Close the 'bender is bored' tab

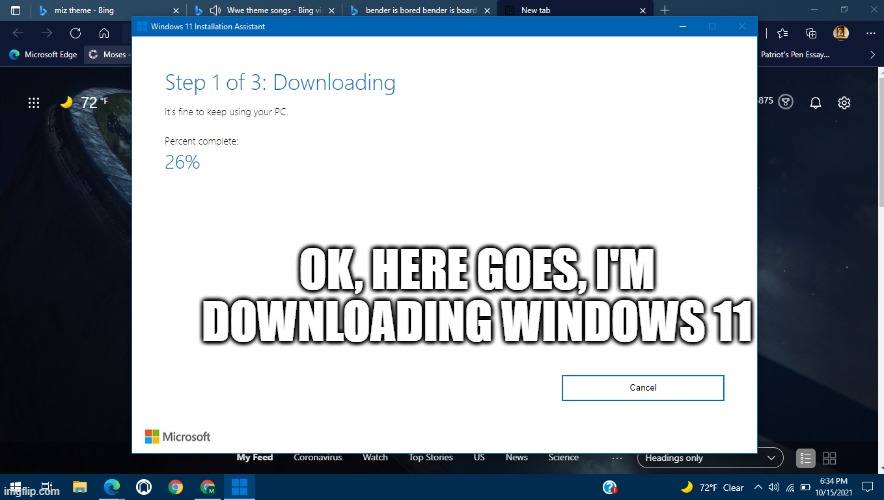(487, 11)
